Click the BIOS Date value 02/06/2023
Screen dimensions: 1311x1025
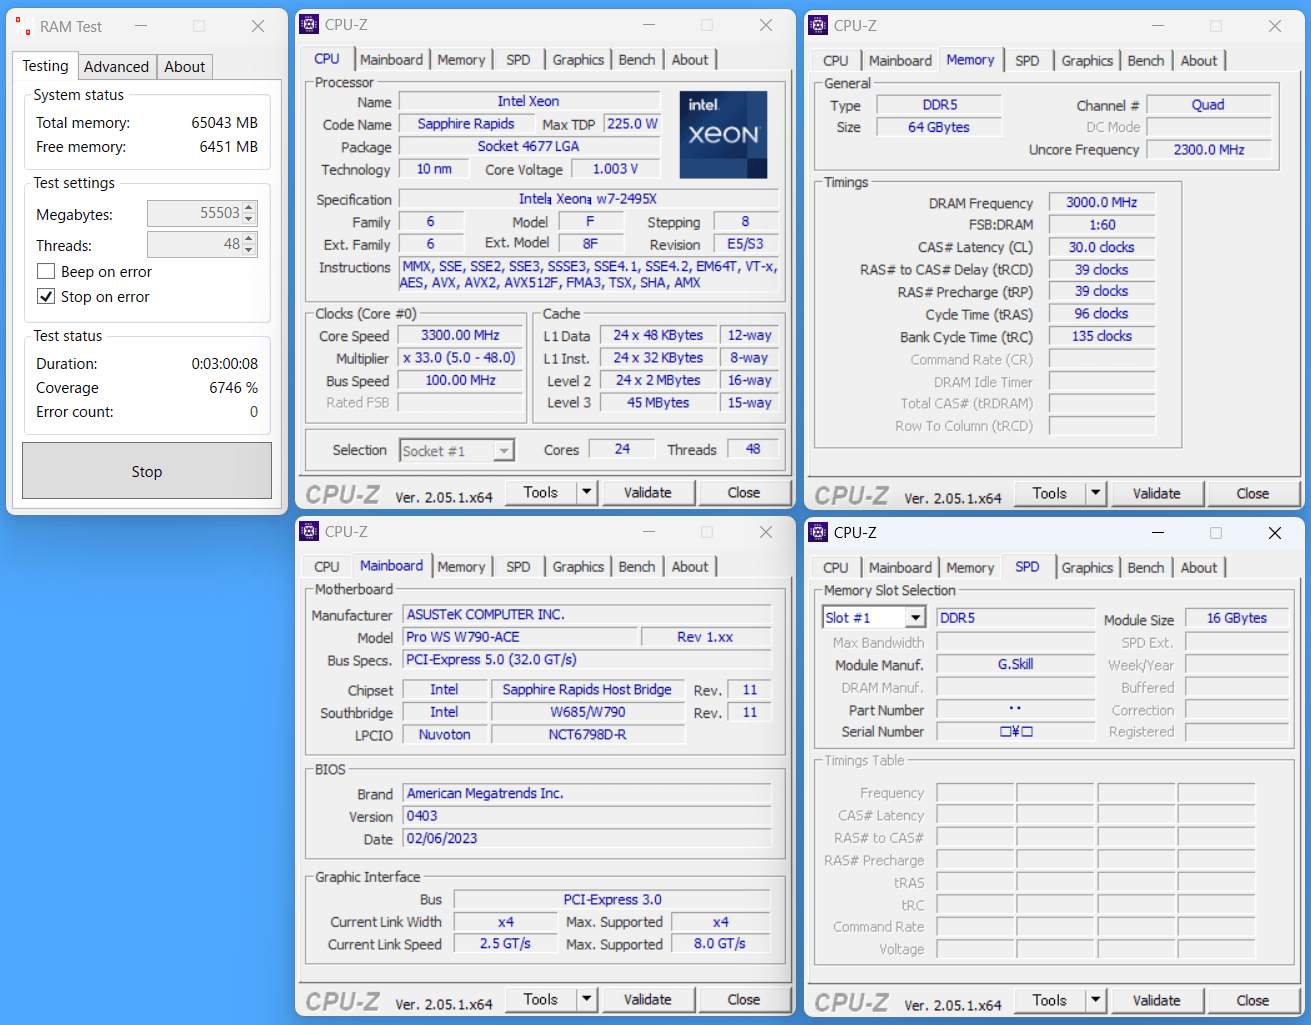click(x=587, y=838)
